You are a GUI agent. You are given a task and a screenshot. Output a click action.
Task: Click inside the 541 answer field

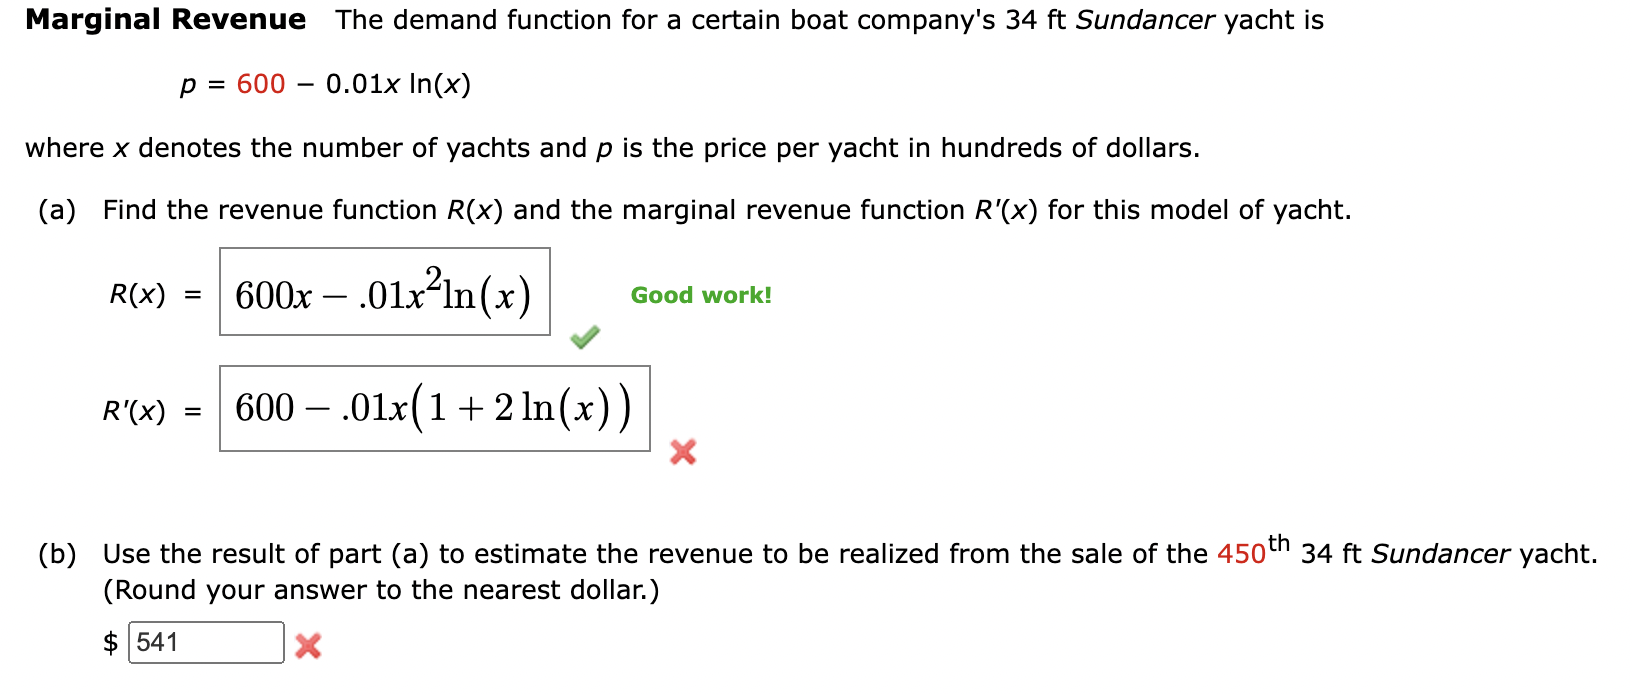pos(205,644)
